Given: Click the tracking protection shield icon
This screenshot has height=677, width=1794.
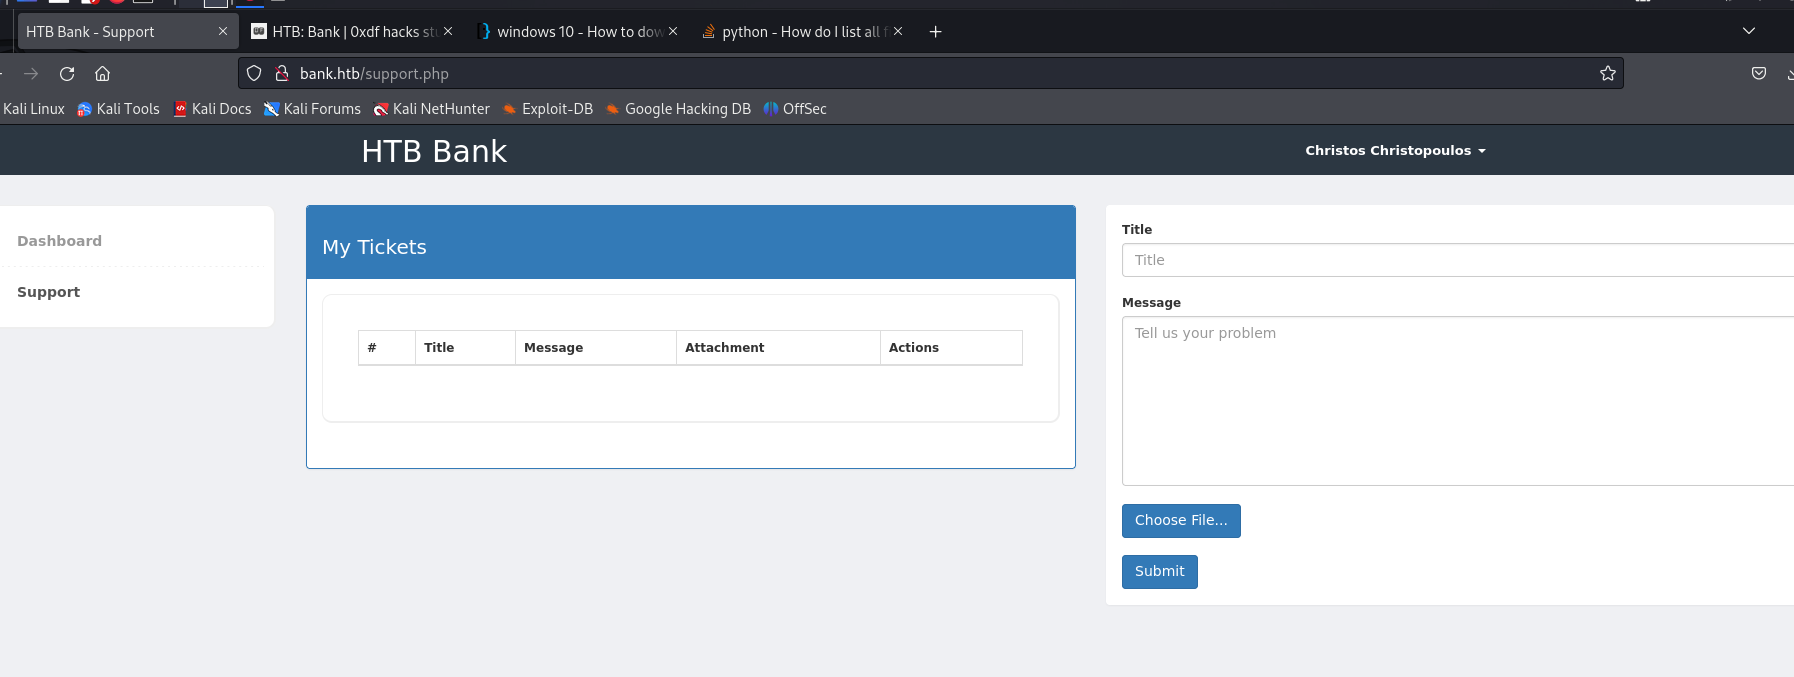Looking at the screenshot, I should tap(254, 74).
